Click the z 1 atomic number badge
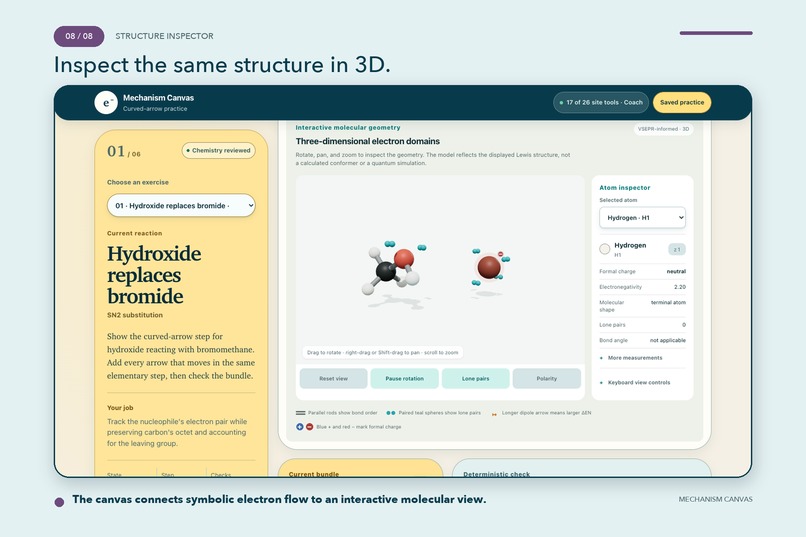The width and height of the screenshot is (806, 537). [676, 250]
